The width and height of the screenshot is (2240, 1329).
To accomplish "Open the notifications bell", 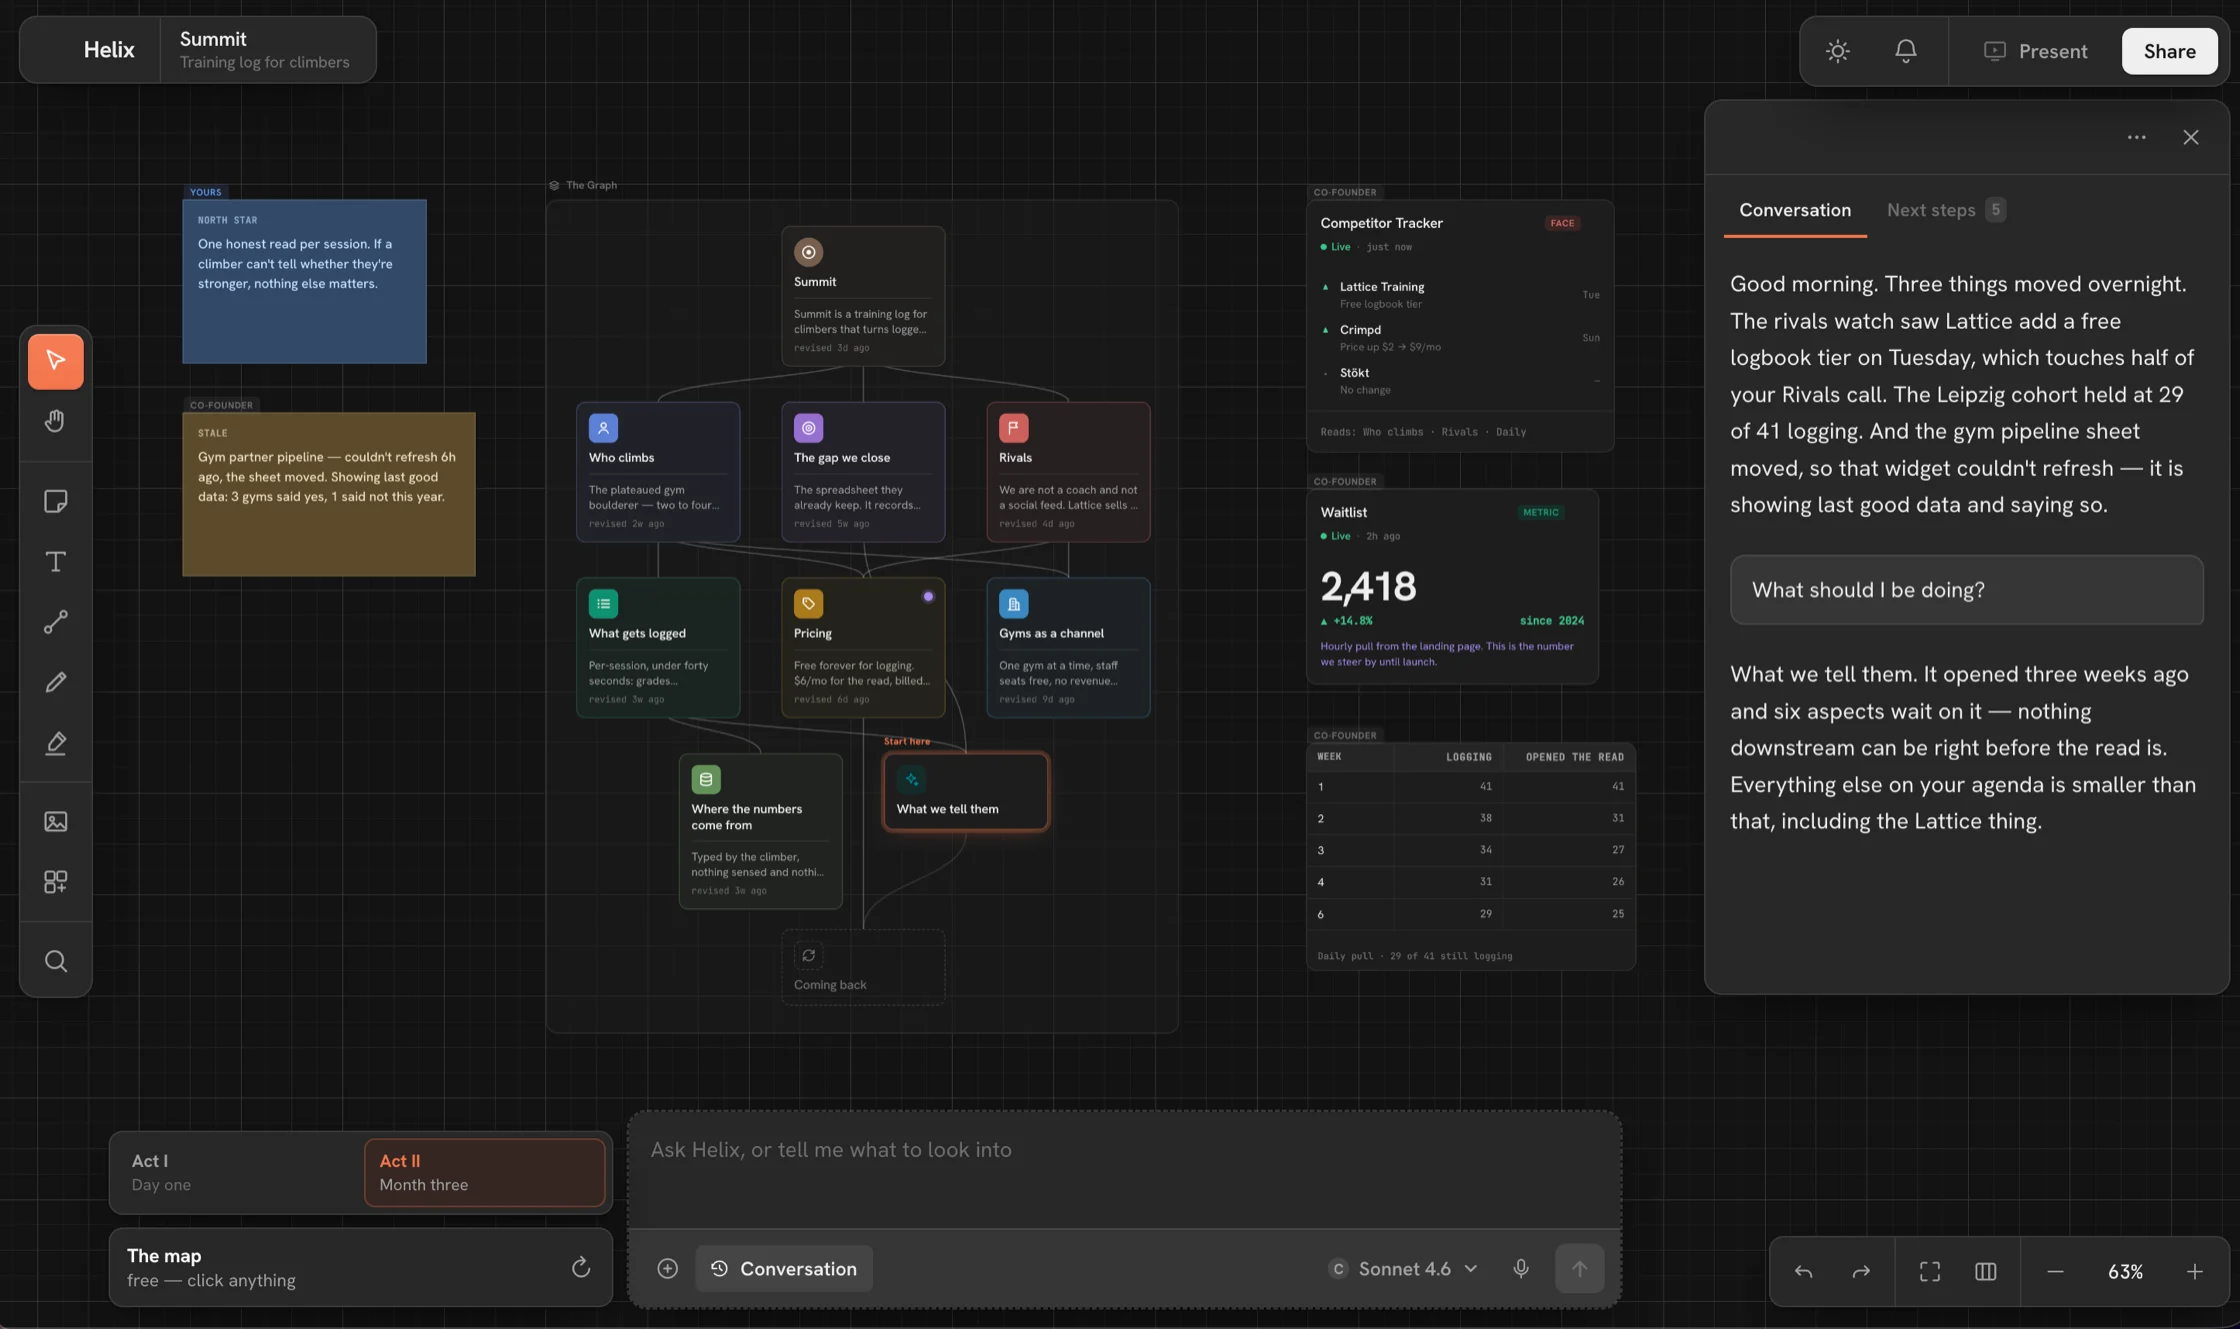I will pos(1906,51).
